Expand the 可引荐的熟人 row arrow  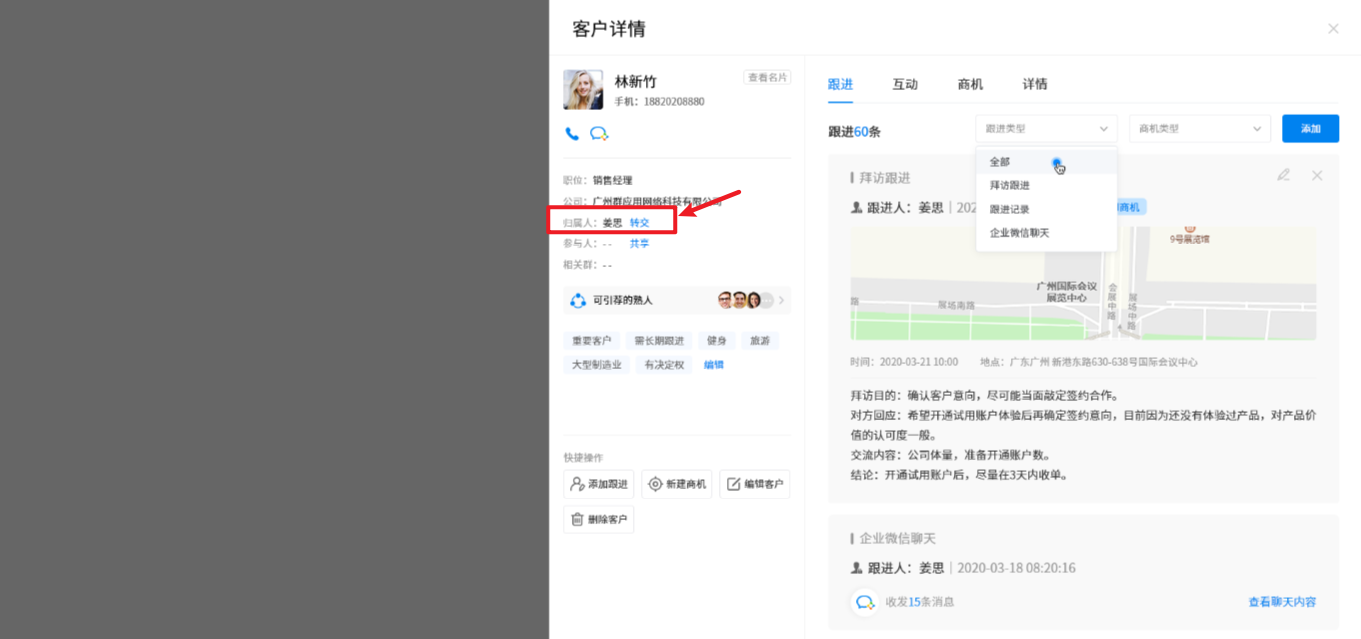pyautogui.click(x=781, y=300)
